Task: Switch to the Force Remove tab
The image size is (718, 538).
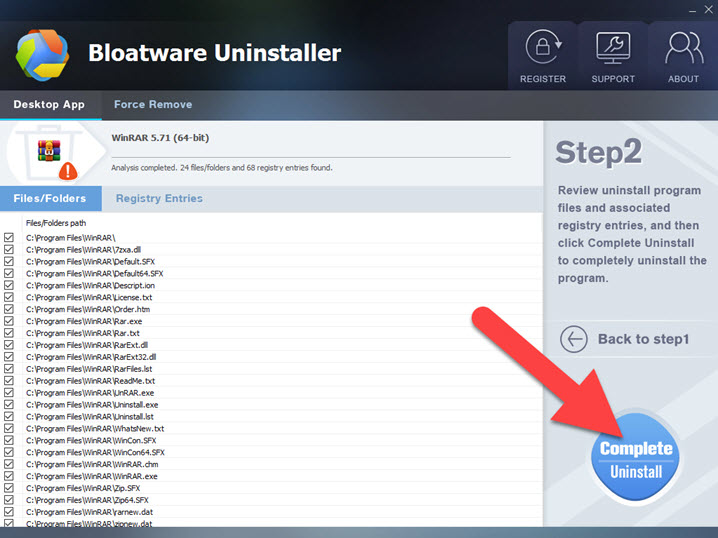Action: 153,104
